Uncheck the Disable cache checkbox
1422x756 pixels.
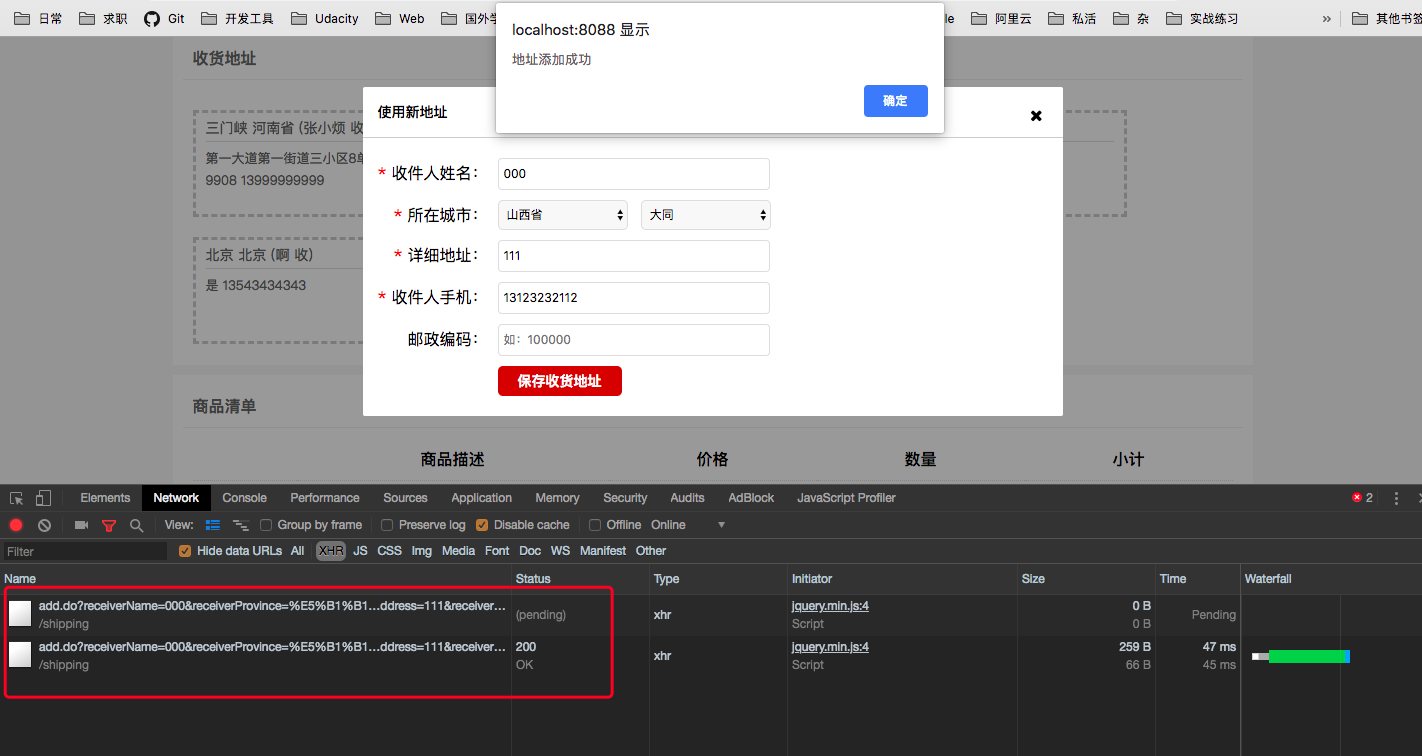coord(482,524)
